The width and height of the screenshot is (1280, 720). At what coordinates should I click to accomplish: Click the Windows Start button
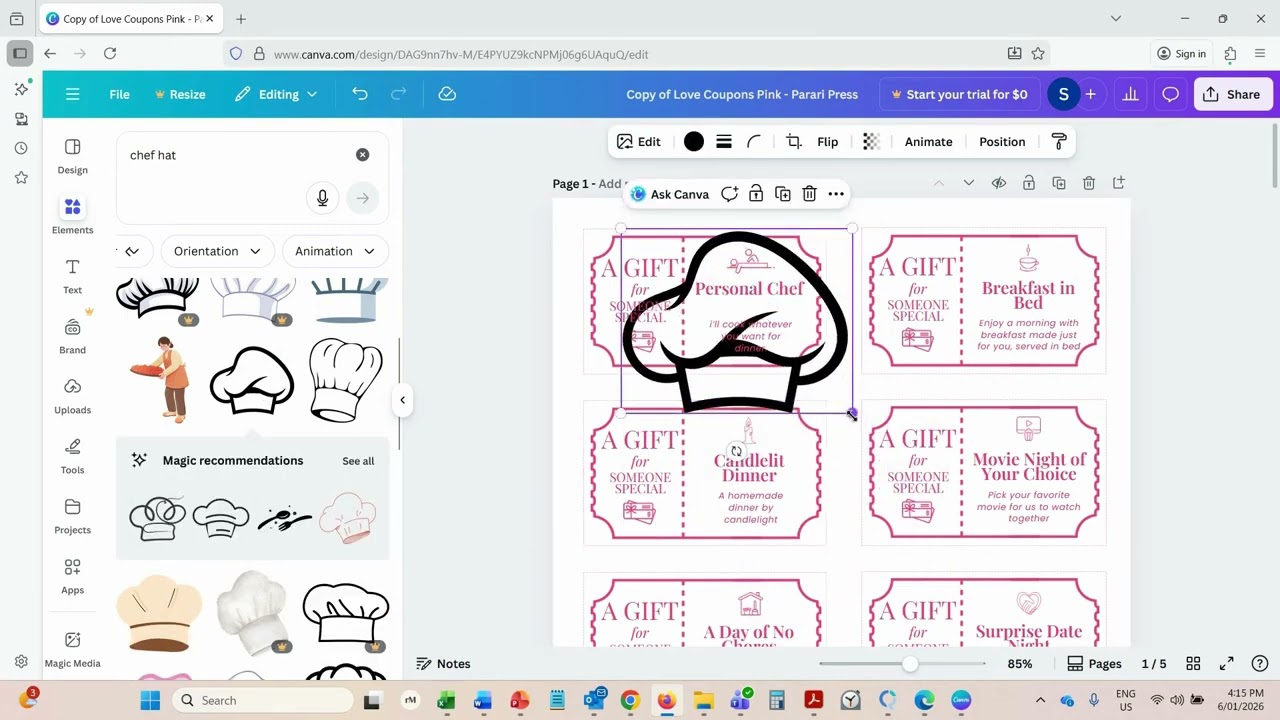coord(150,700)
